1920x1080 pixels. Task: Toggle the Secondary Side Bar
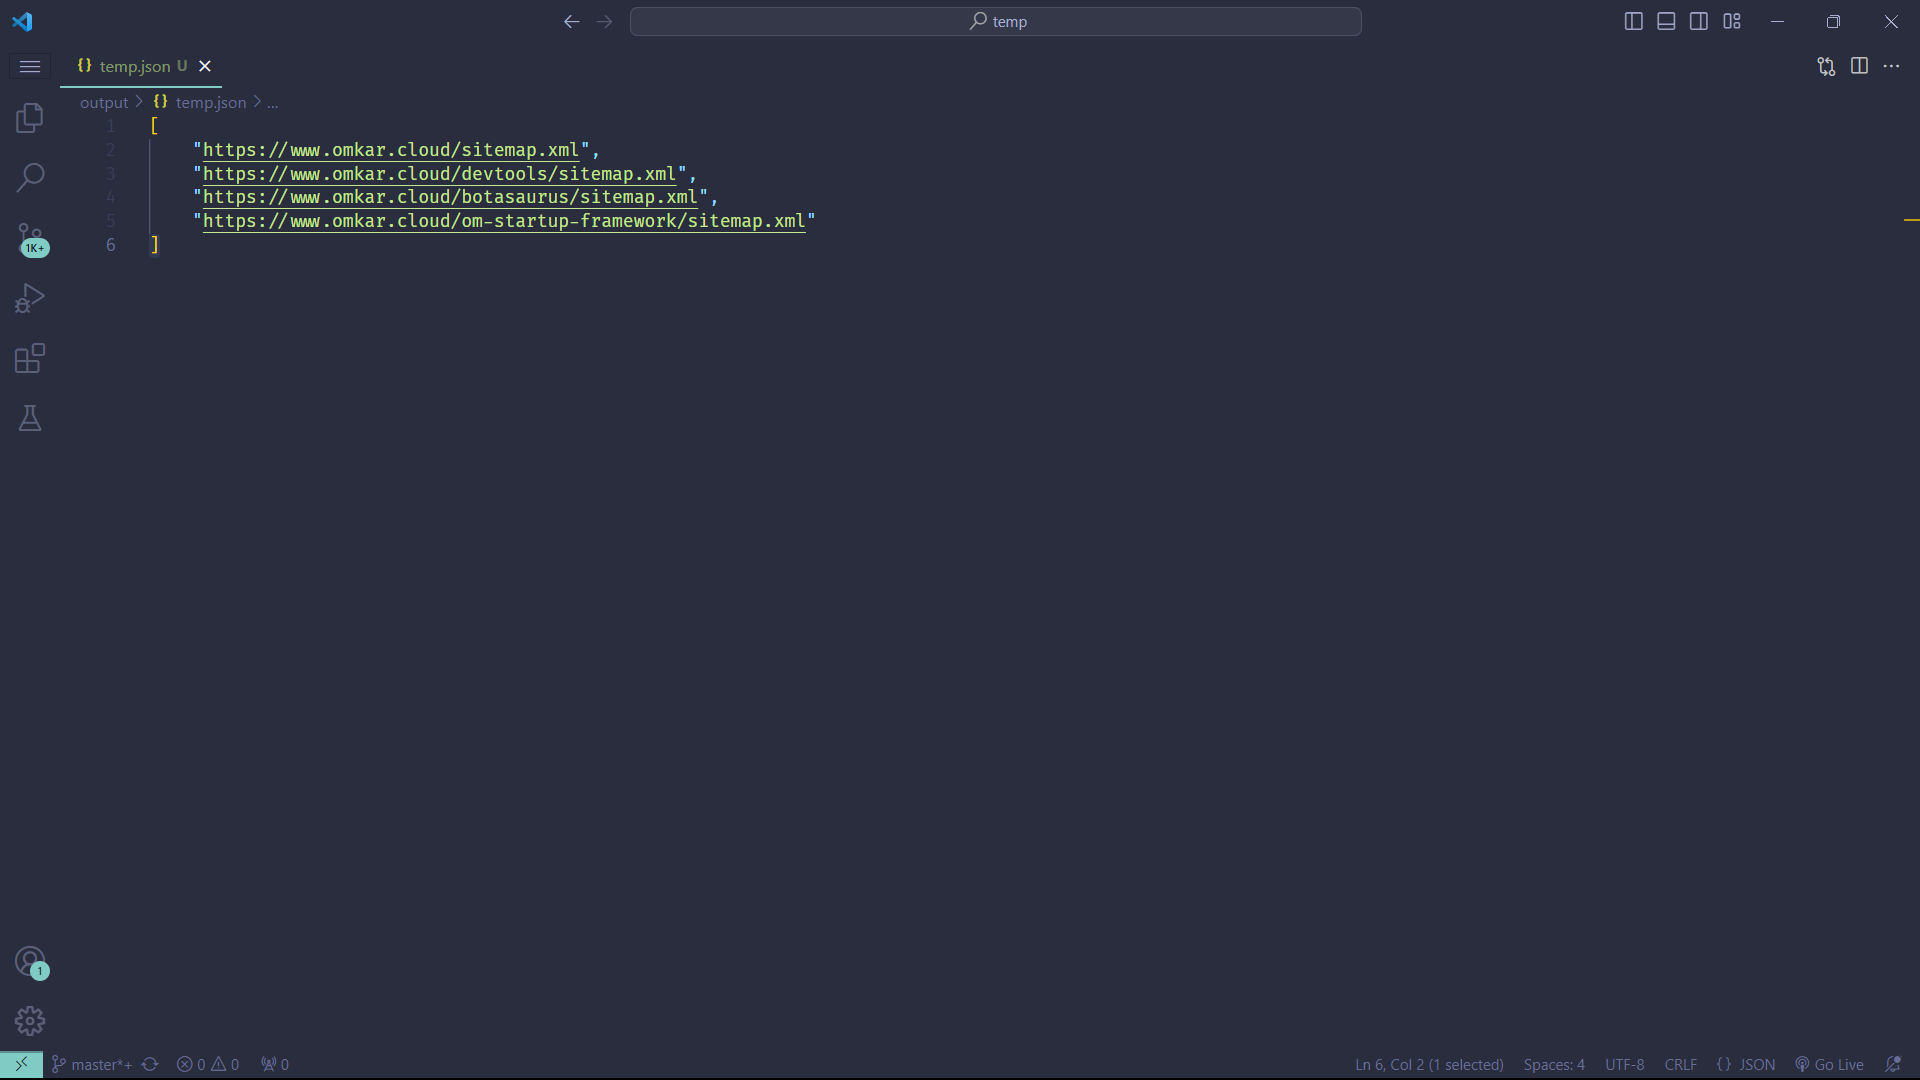[x=1699, y=20]
